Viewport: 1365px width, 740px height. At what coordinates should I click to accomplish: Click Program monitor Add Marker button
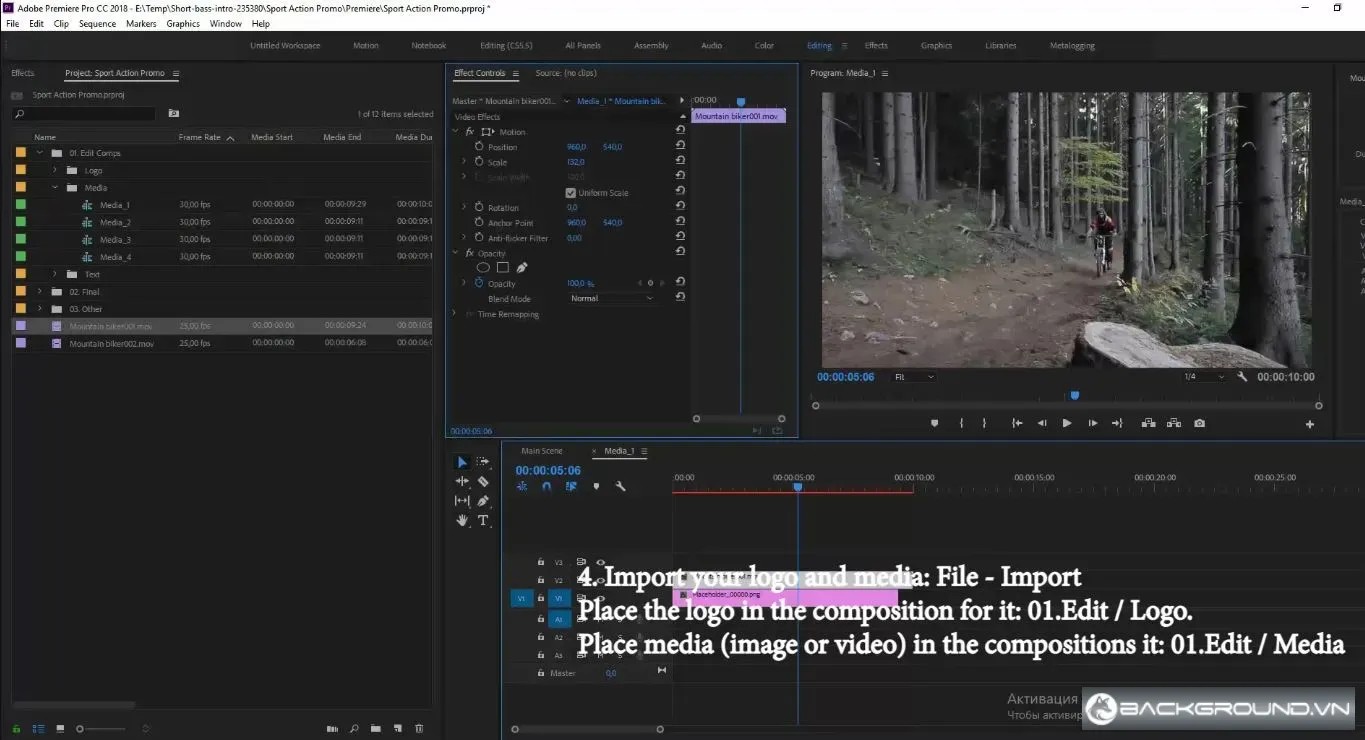935,423
